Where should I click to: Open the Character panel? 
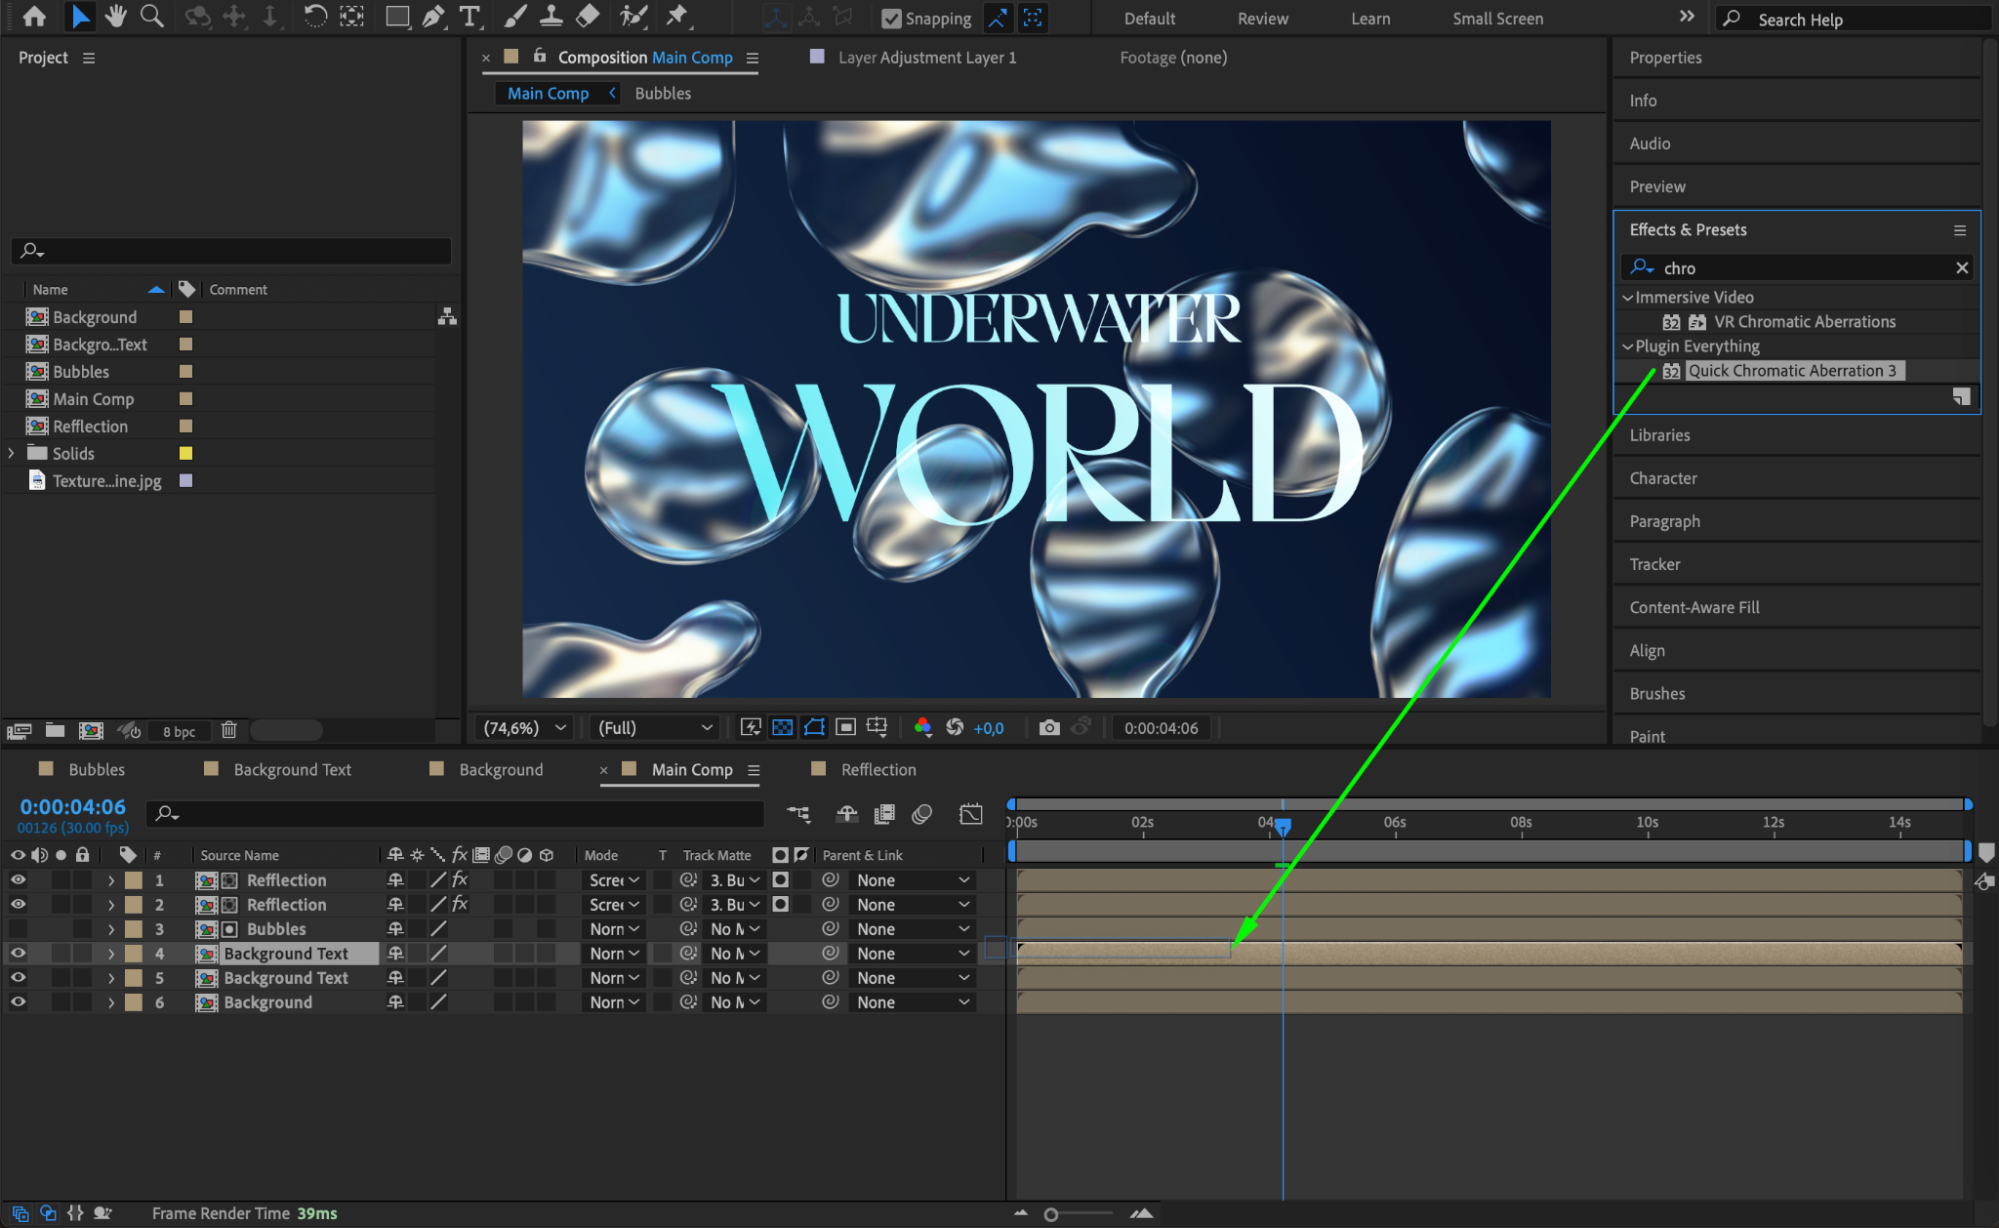point(1663,478)
